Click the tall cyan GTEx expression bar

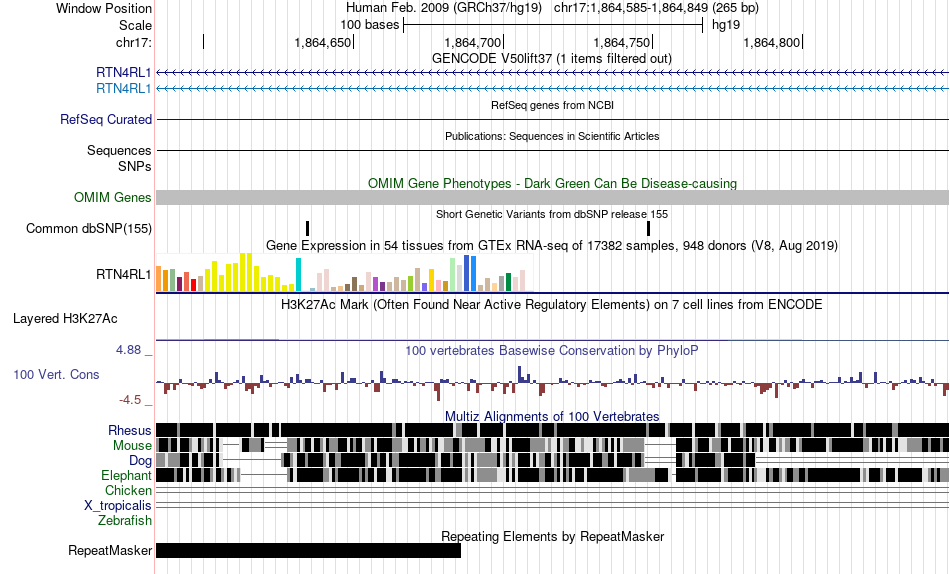tap(298, 275)
